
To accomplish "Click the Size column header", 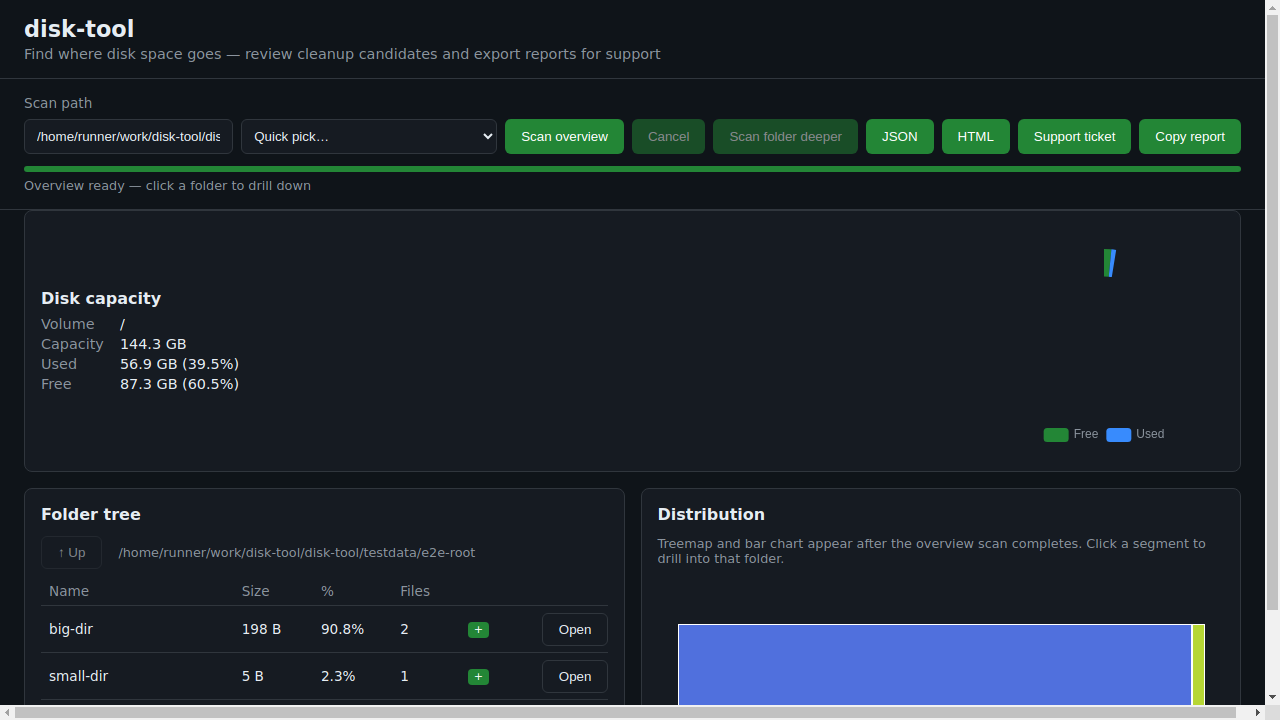I will click(256, 591).
